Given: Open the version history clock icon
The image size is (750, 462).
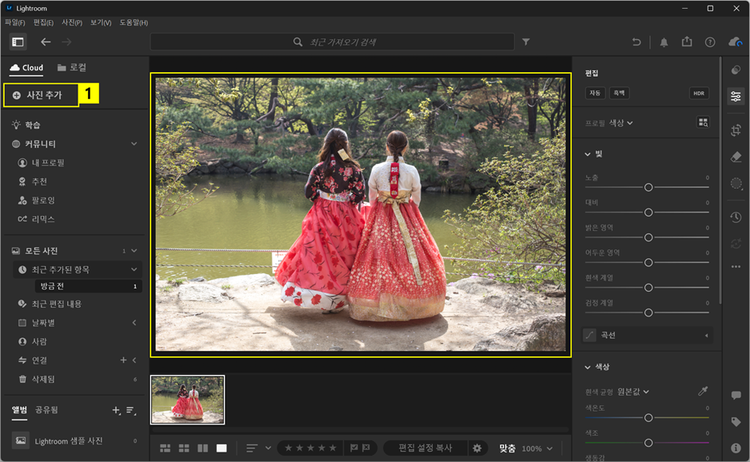Looking at the screenshot, I should (x=736, y=217).
